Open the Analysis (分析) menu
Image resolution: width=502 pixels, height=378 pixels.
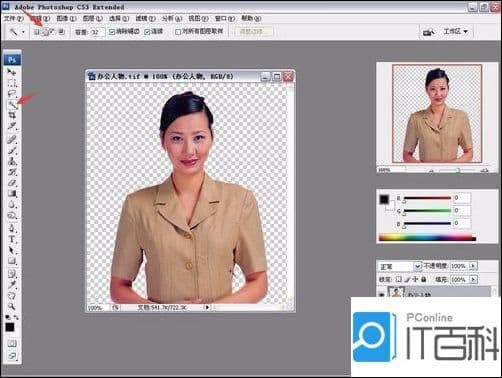(172, 19)
